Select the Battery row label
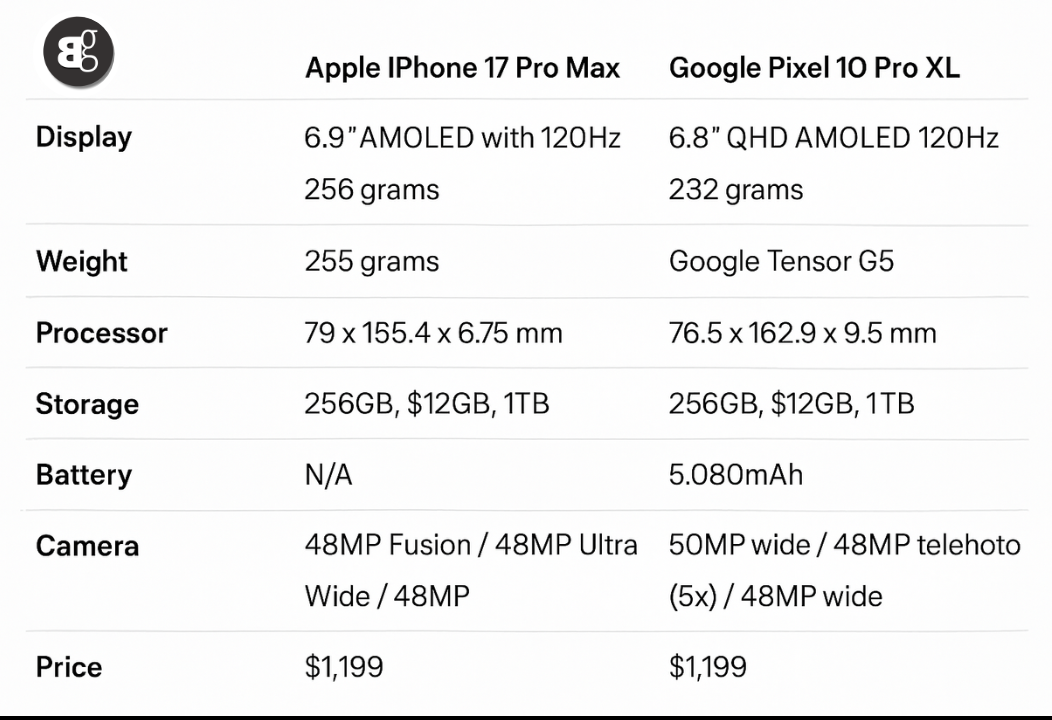This screenshot has width=1052, height=720. [84, 475]
